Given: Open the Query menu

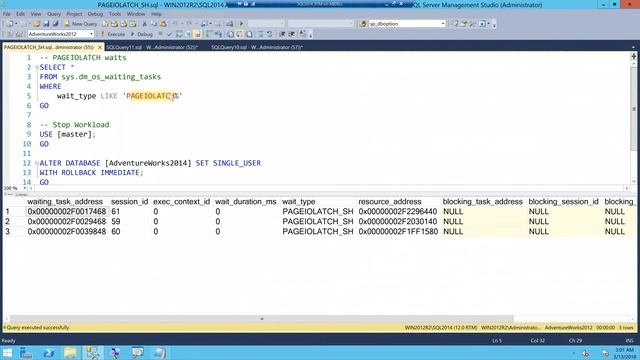Looking at the screenshot, I should [54, 14].
